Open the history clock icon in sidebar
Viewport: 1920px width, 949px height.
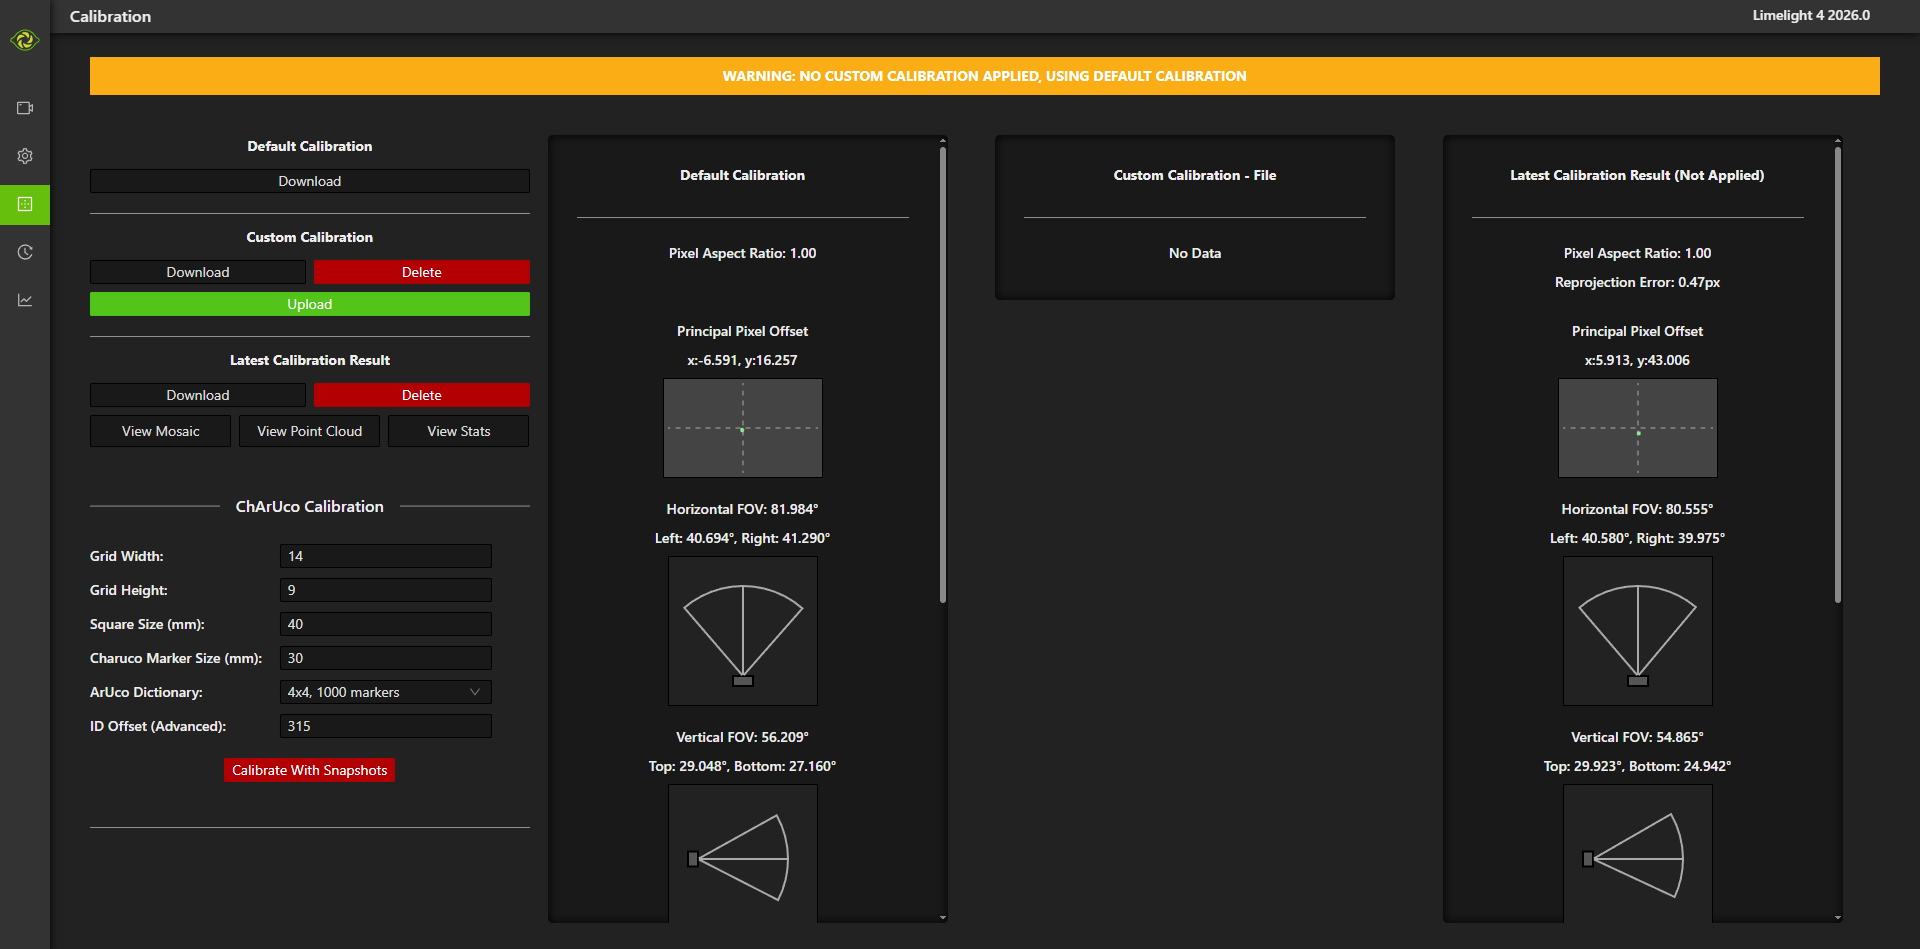pos(25,252)
